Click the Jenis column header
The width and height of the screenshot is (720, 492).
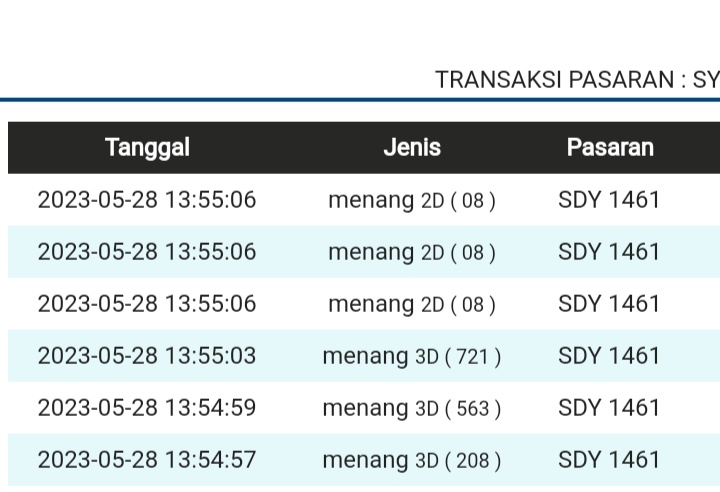tap(412, 148)
